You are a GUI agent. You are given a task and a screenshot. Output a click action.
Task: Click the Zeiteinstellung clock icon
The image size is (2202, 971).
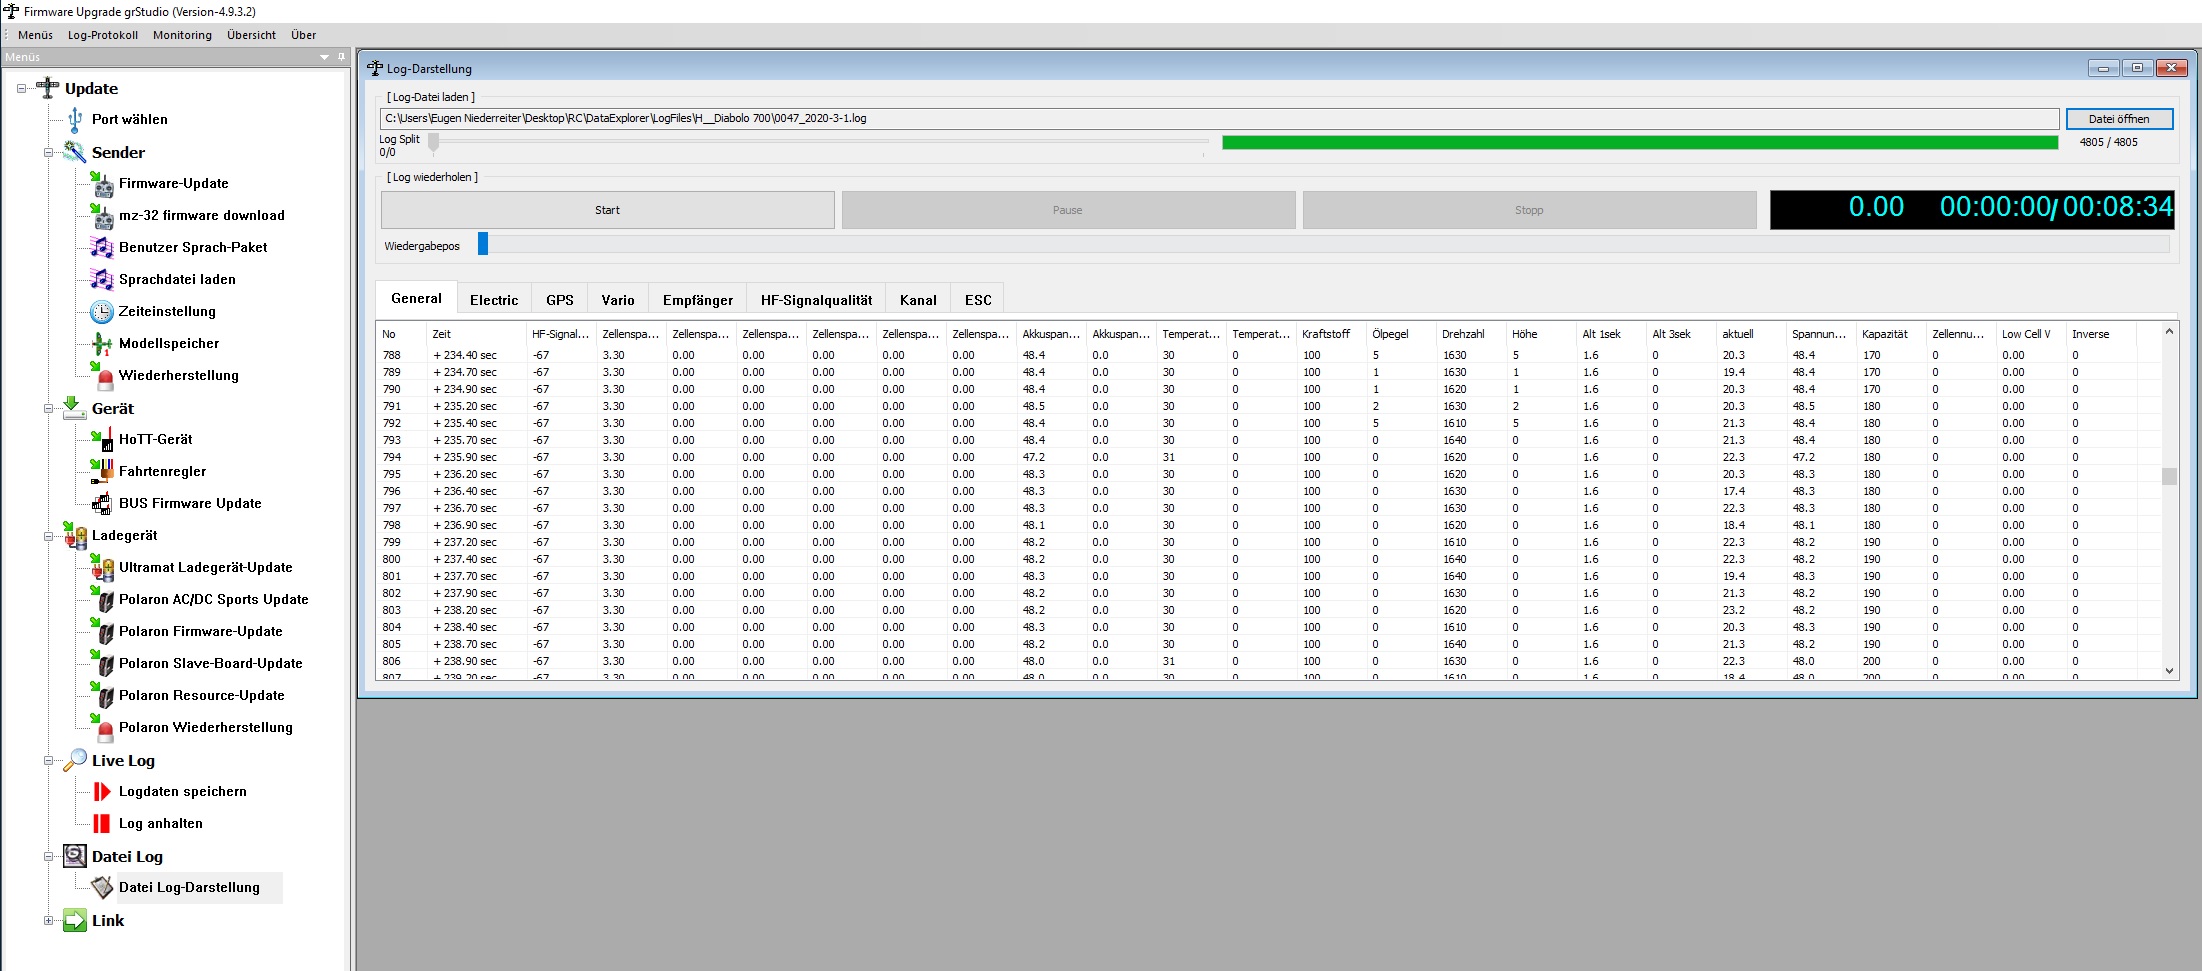pos(102,312)
